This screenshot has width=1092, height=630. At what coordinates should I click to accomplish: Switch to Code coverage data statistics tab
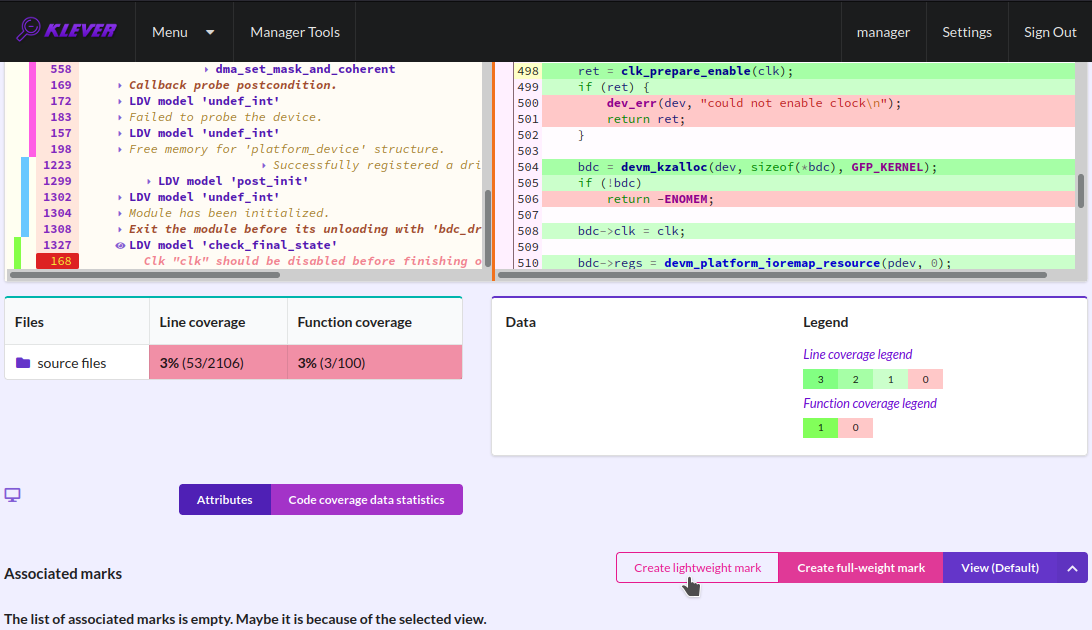click(x=366, y=500)
